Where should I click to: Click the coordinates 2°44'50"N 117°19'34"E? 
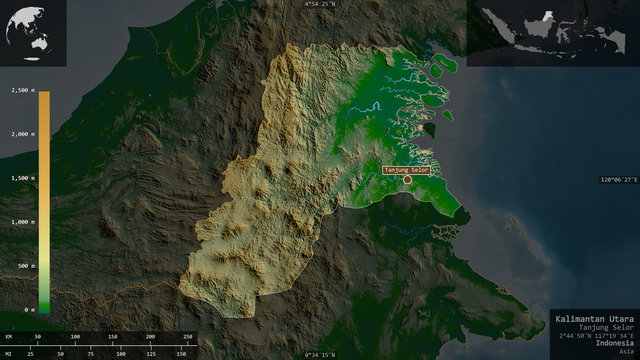pyautogui.click(x=596, y=336)
